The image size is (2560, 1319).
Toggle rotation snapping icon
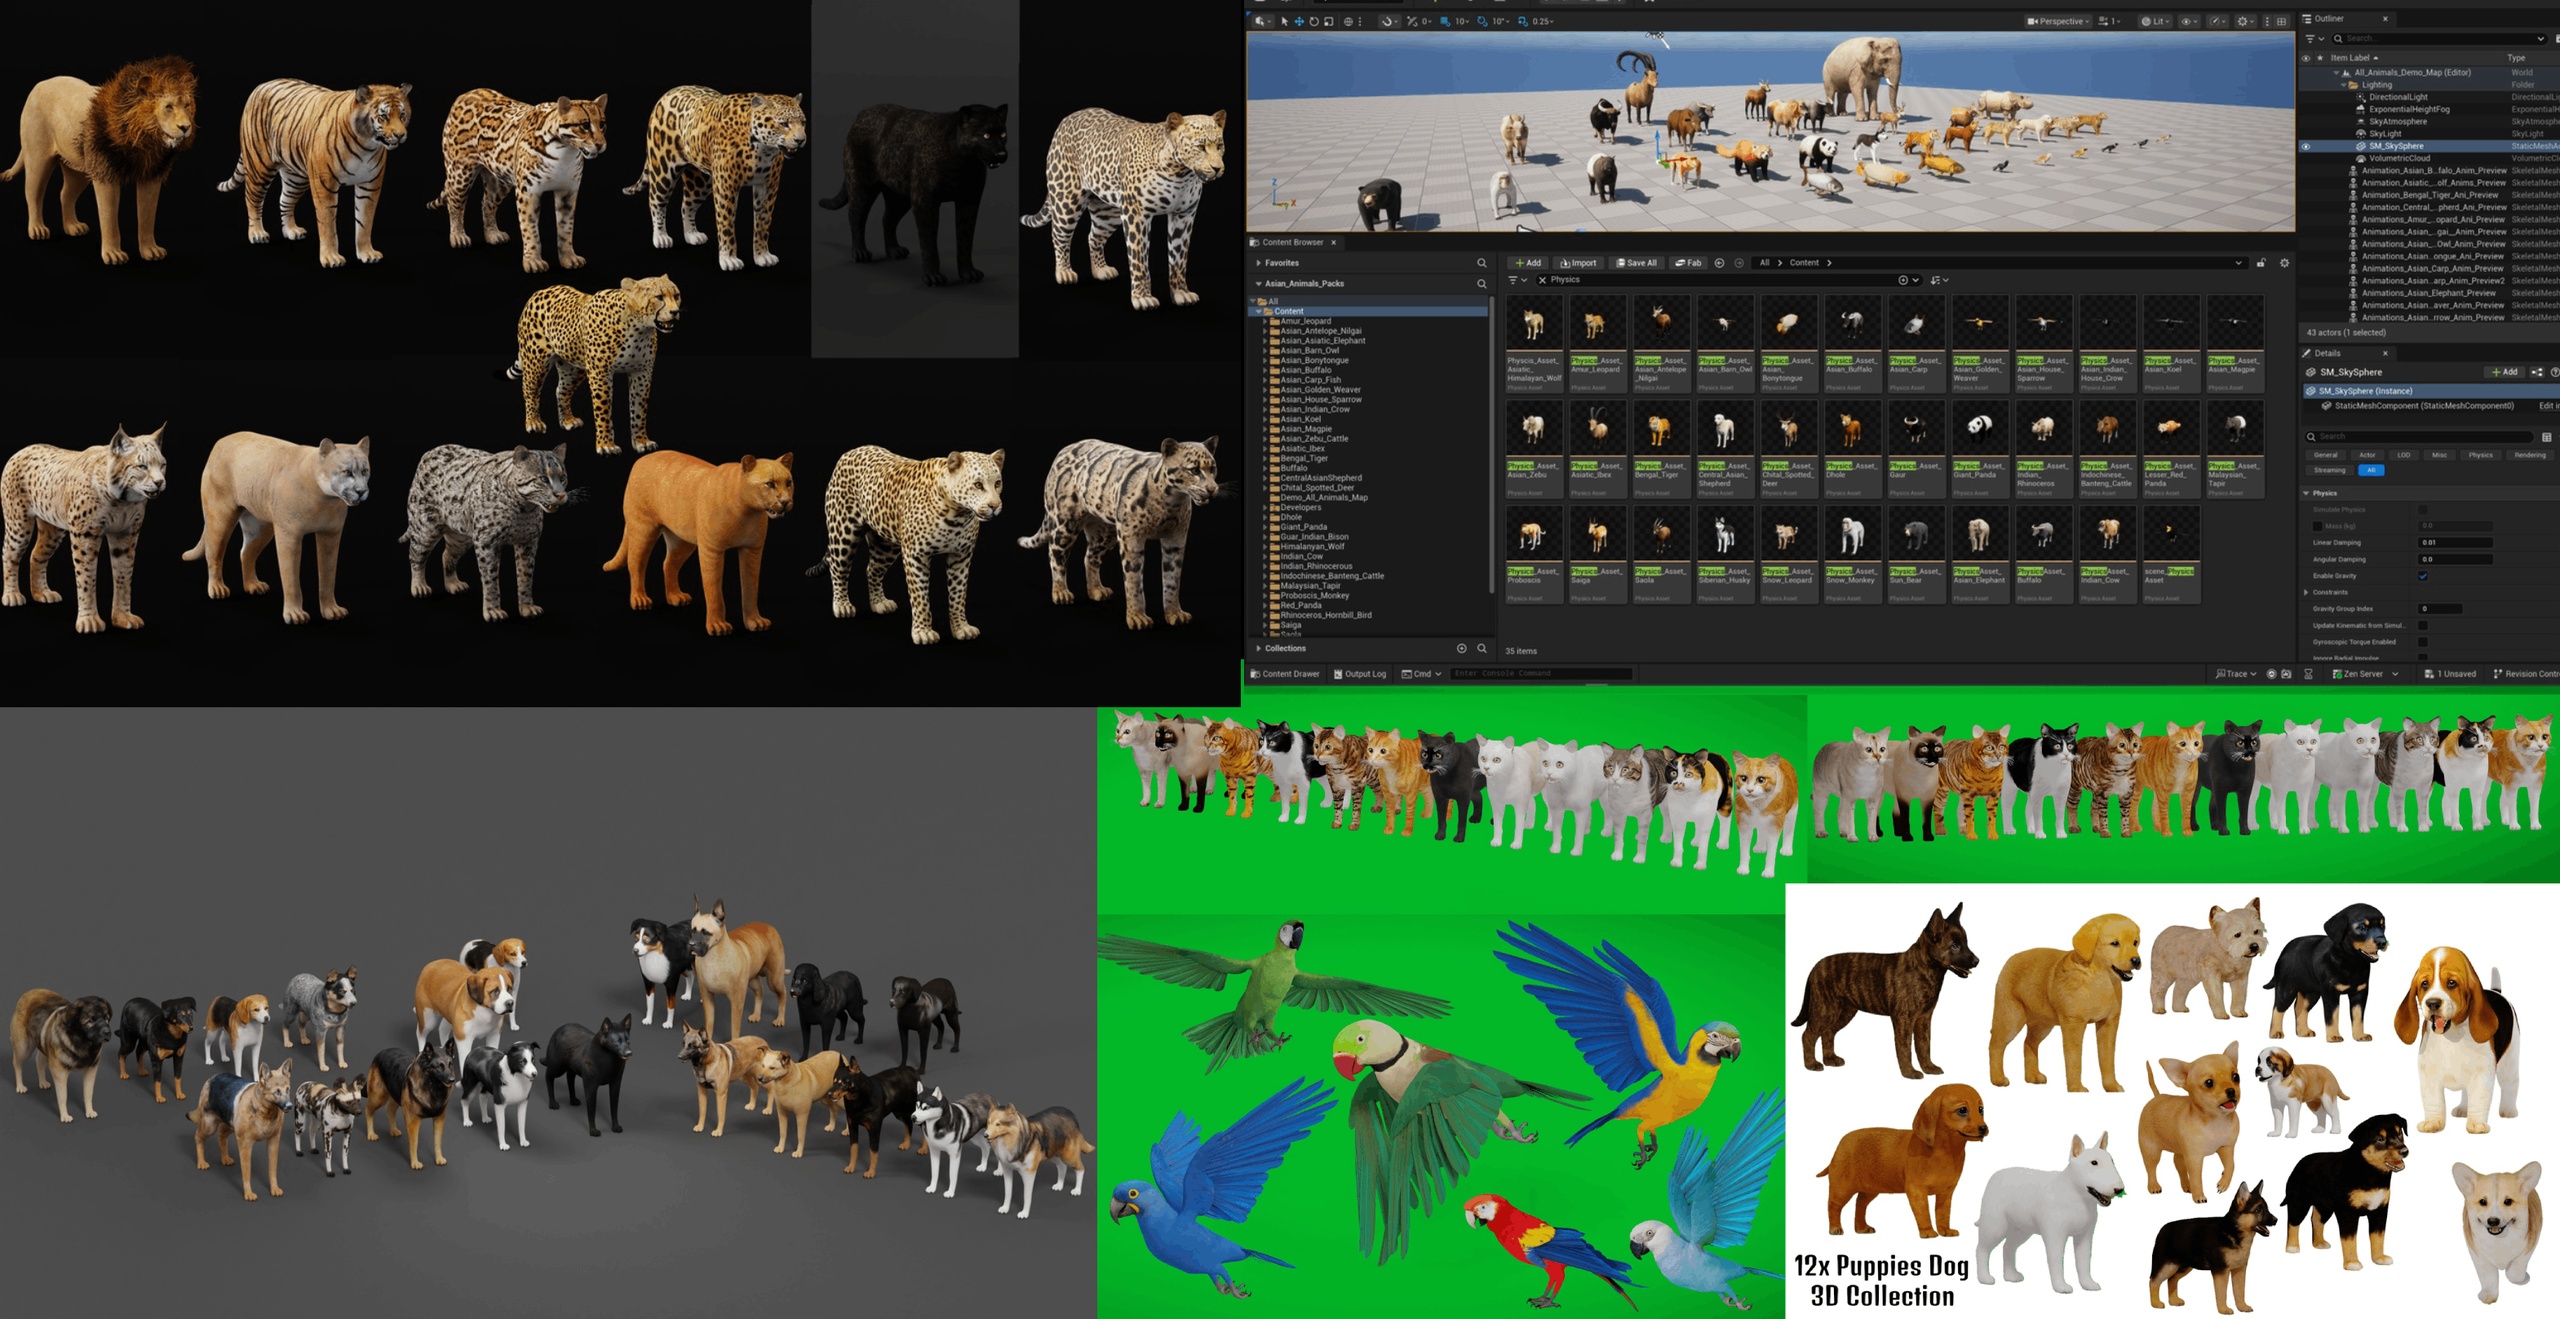pyautogui.click(x=1482, y=21)
